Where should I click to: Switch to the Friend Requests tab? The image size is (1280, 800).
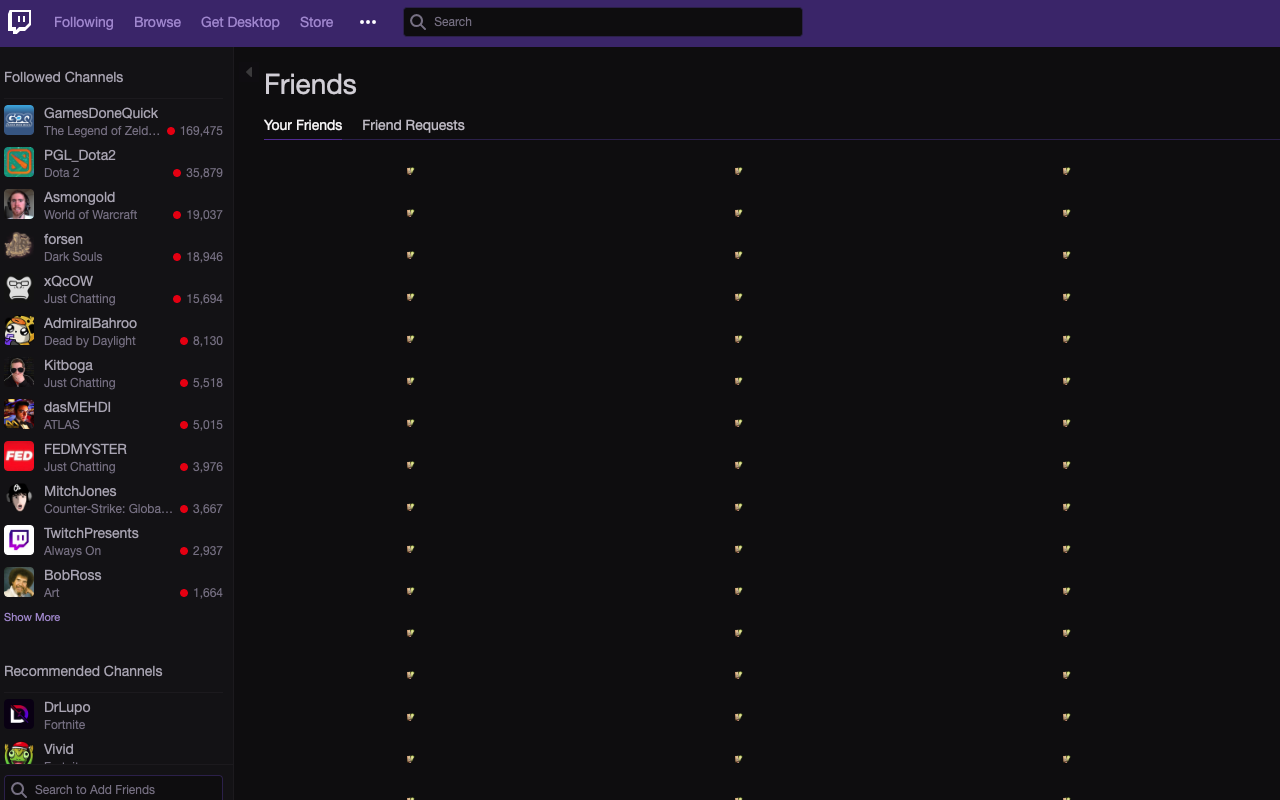tap(413, 125)
